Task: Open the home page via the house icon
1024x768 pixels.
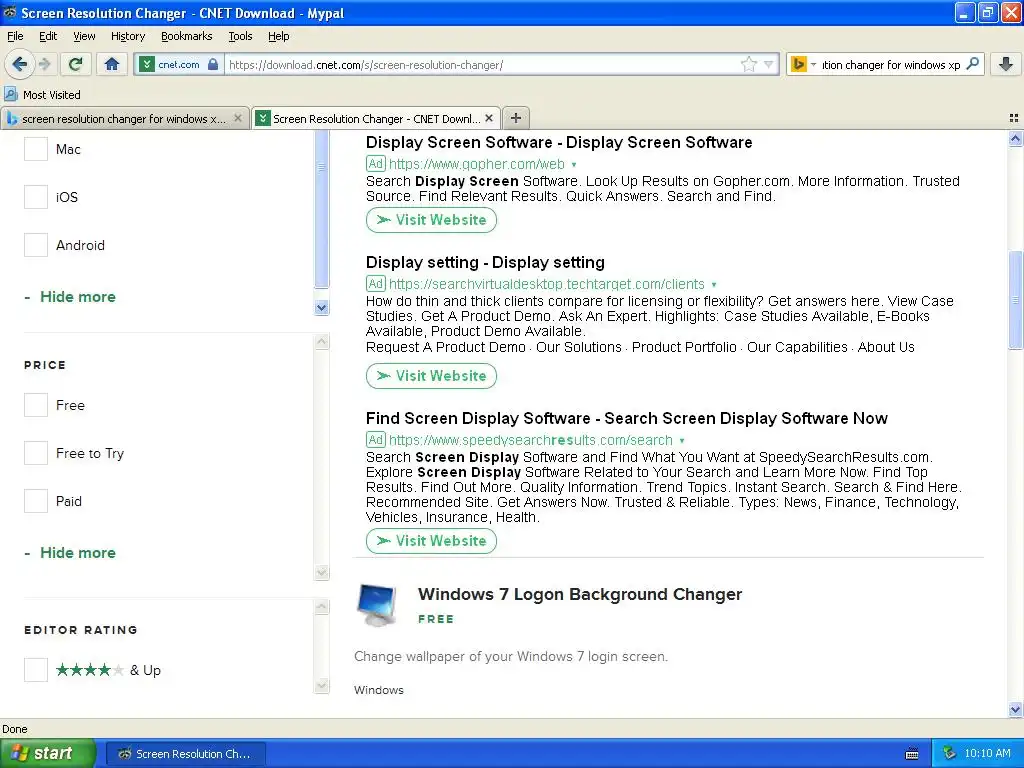Action: [112, 64]
